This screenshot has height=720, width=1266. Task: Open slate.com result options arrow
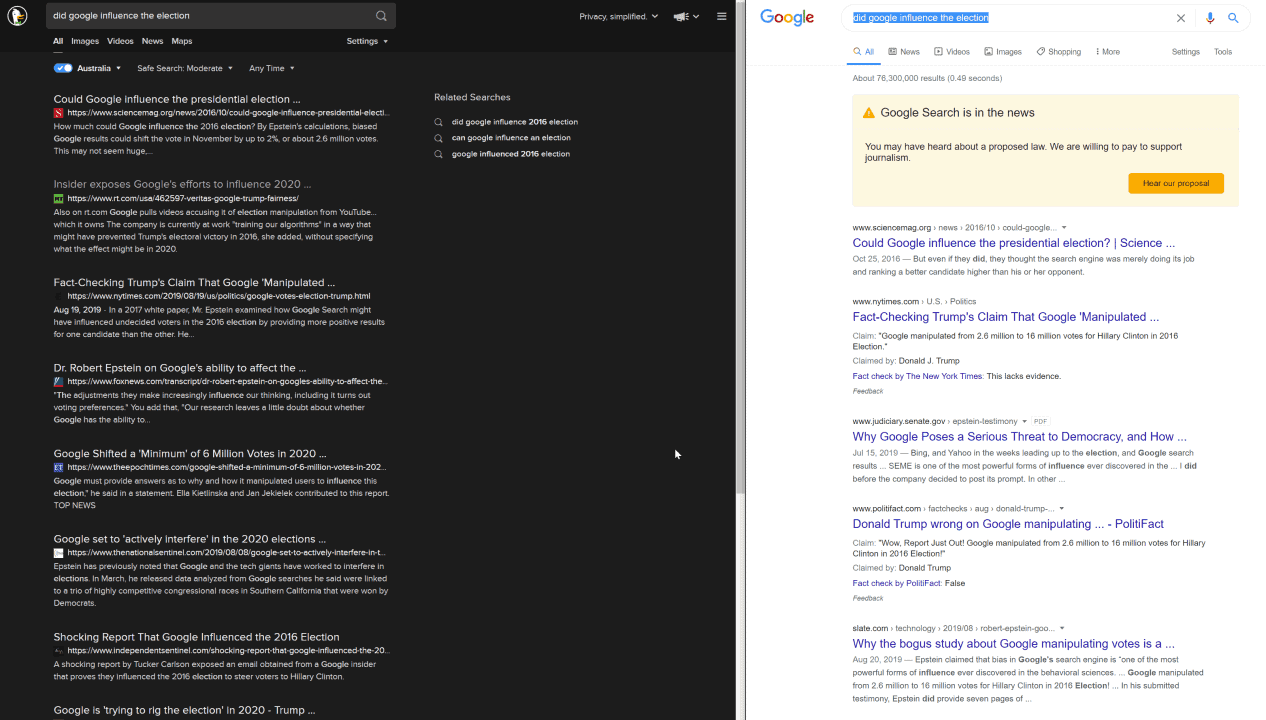1062,628
